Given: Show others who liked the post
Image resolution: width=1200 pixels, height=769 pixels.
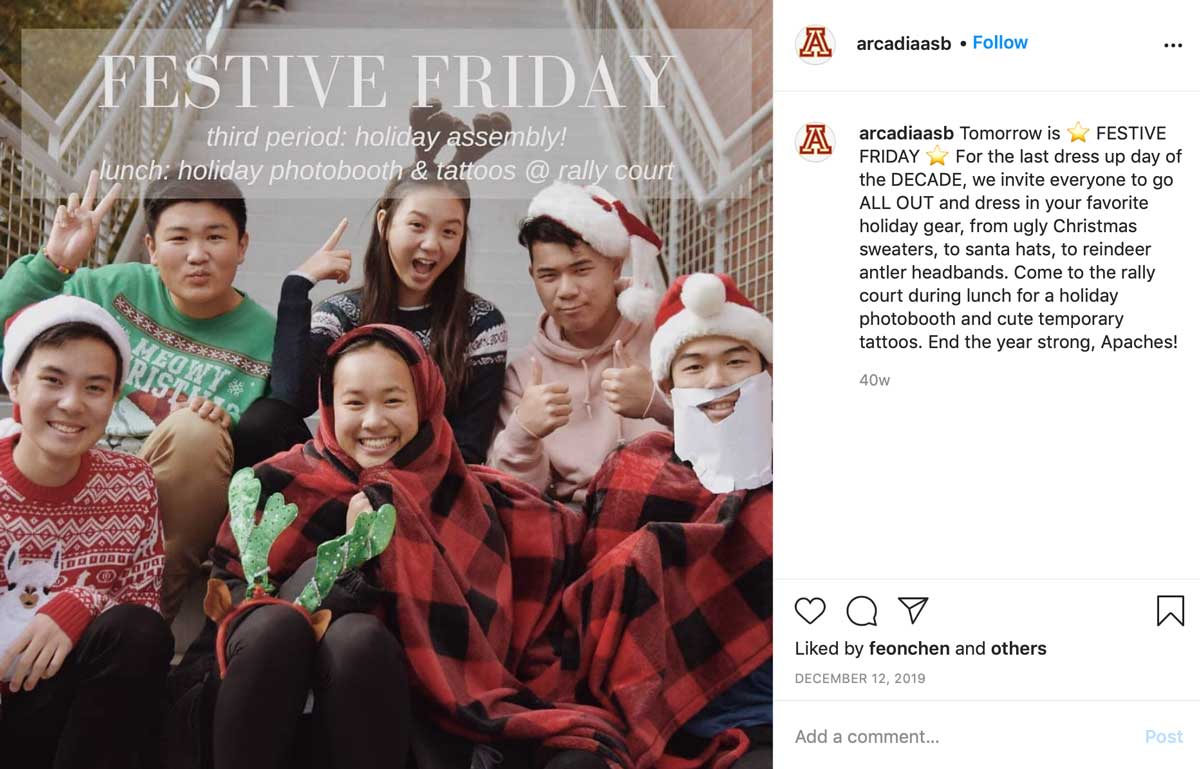Looking at the screenshot, I should [1018, 648].
